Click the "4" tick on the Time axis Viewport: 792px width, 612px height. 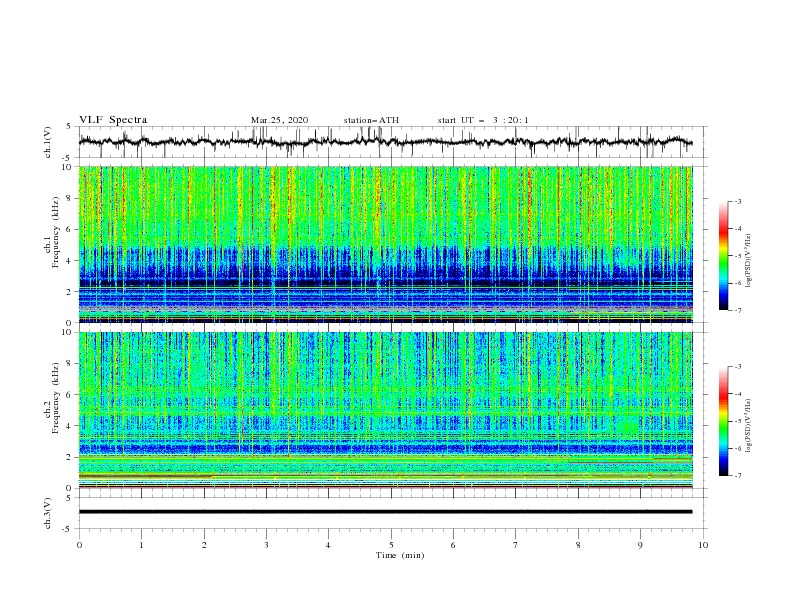329,545
